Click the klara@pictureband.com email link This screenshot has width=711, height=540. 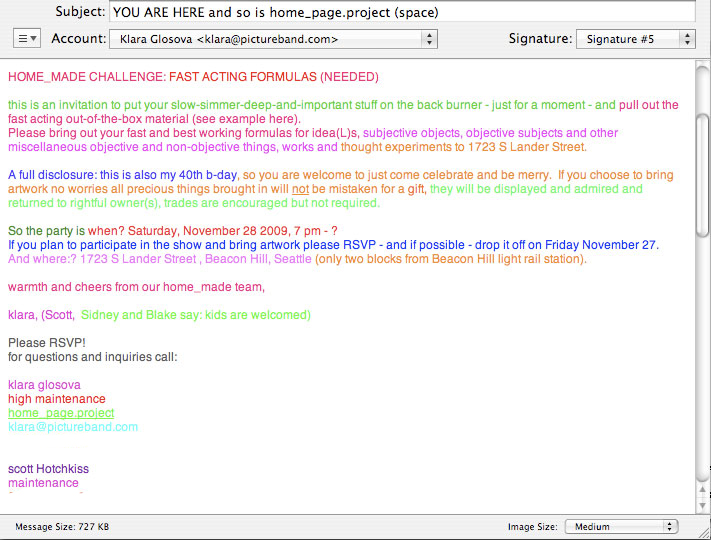73,427
